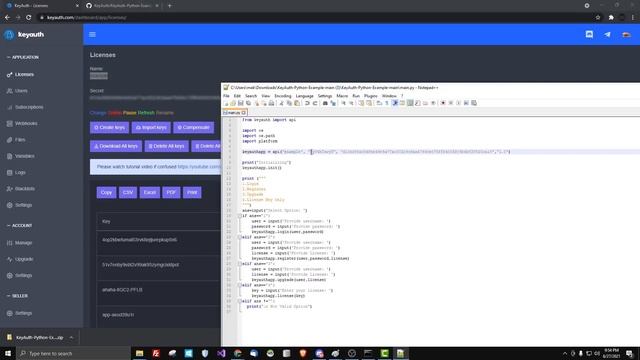This screenshot has width=640, height=360.
Task: Open Manage under the Account section
Action: point(19,243)
